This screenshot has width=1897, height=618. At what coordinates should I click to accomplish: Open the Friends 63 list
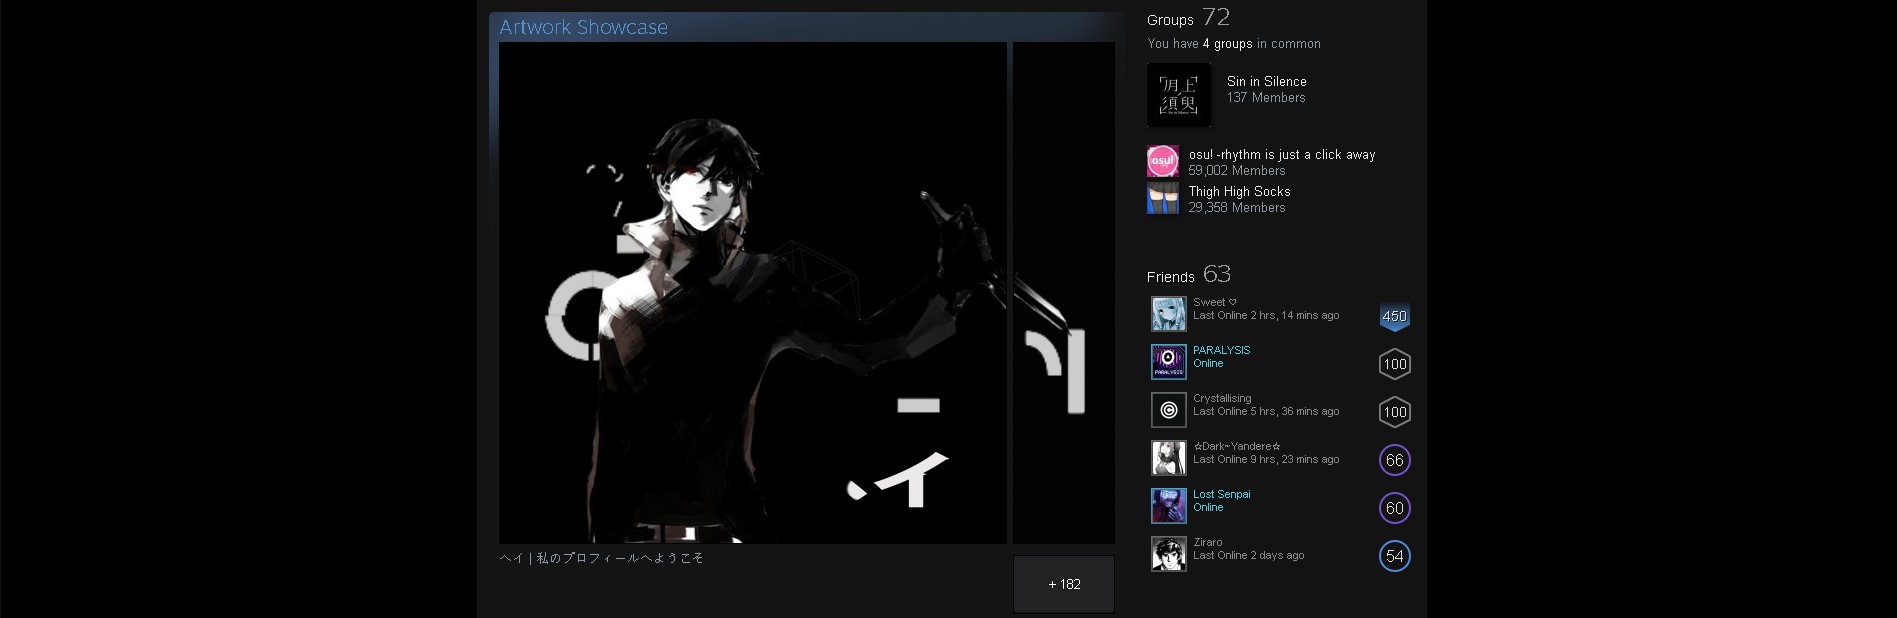click(x=1188, y=275)
